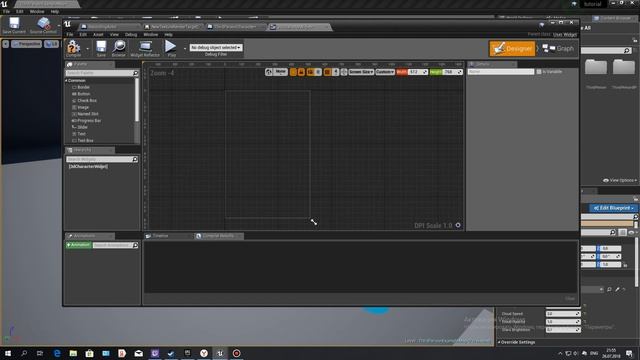Viewport: 640px width, 360px height.
Task: Open the Play options dropdown arrow
Action: pos(184,49)
